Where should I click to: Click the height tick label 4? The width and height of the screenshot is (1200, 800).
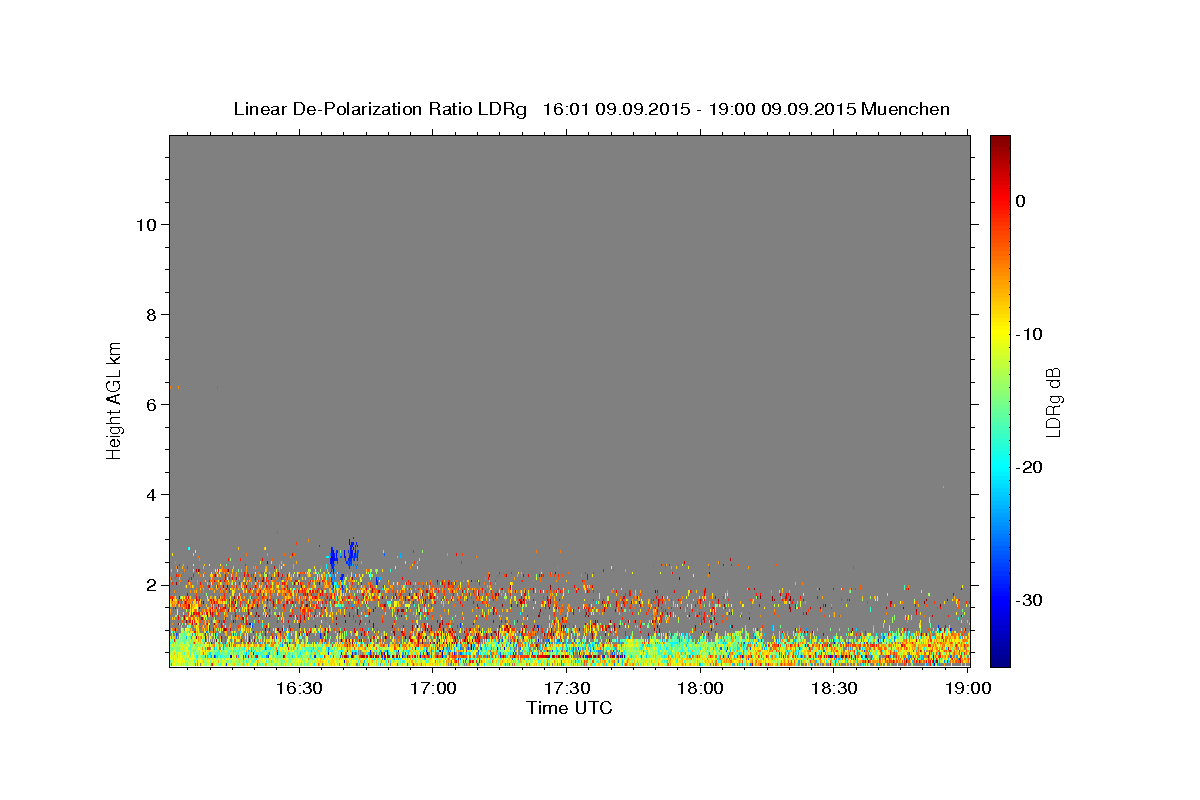point(152,495)
